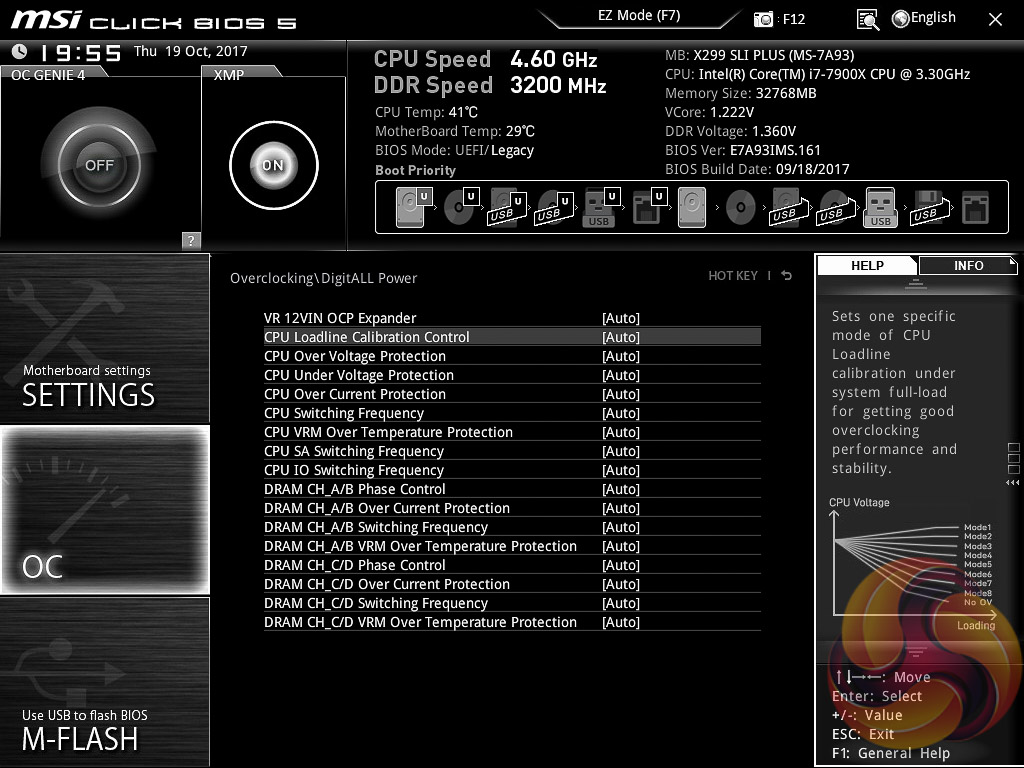Toggle the XMP ON button
This screenshot has width=1024, height=768.
click(x=274, y=165)
